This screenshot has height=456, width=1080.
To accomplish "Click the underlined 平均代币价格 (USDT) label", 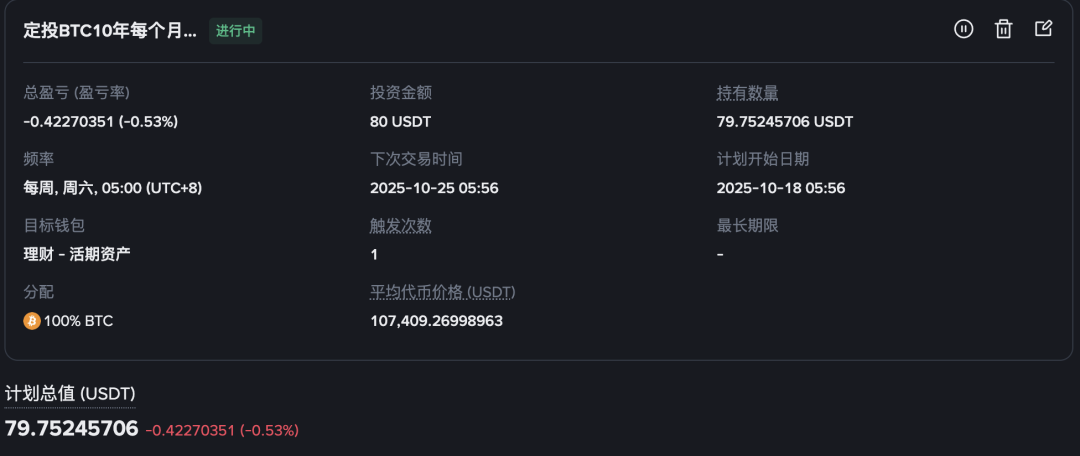I will pyautogui.click(x=442, y=292).
